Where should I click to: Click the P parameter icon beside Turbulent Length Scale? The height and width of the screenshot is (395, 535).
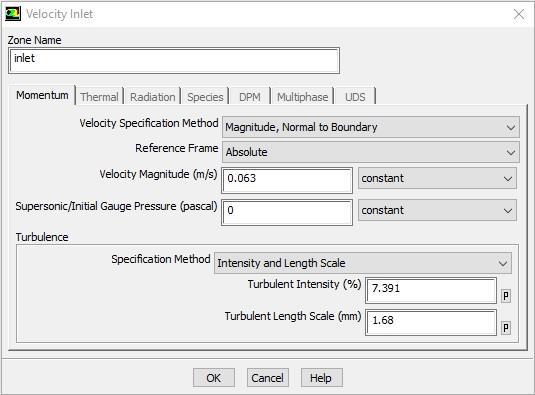506,328
